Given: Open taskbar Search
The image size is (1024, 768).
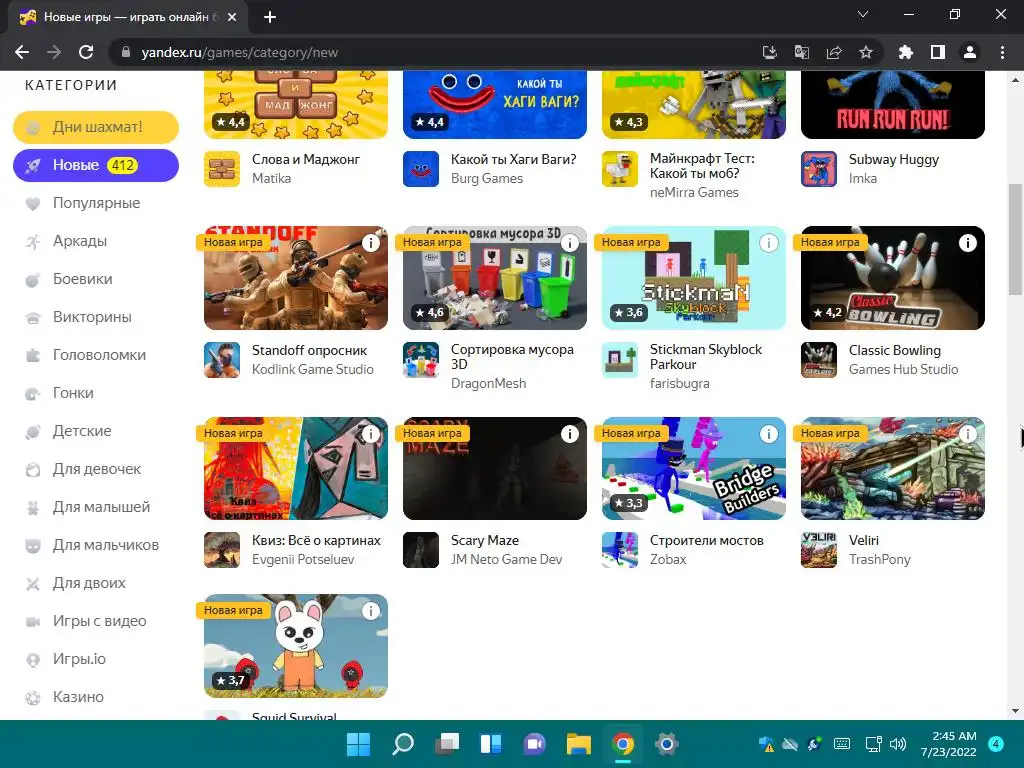Looking at the screenshot, I should [403, 744].
